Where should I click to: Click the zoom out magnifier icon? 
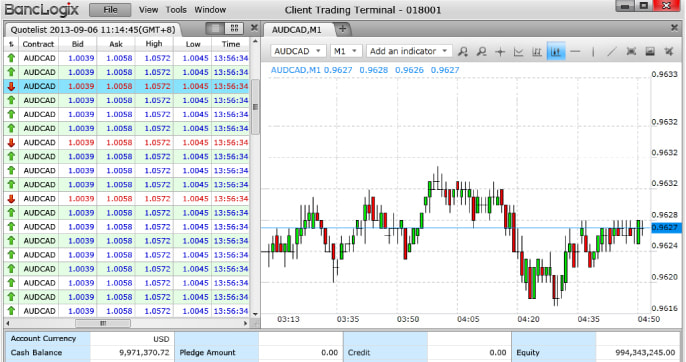click(482, 52)
